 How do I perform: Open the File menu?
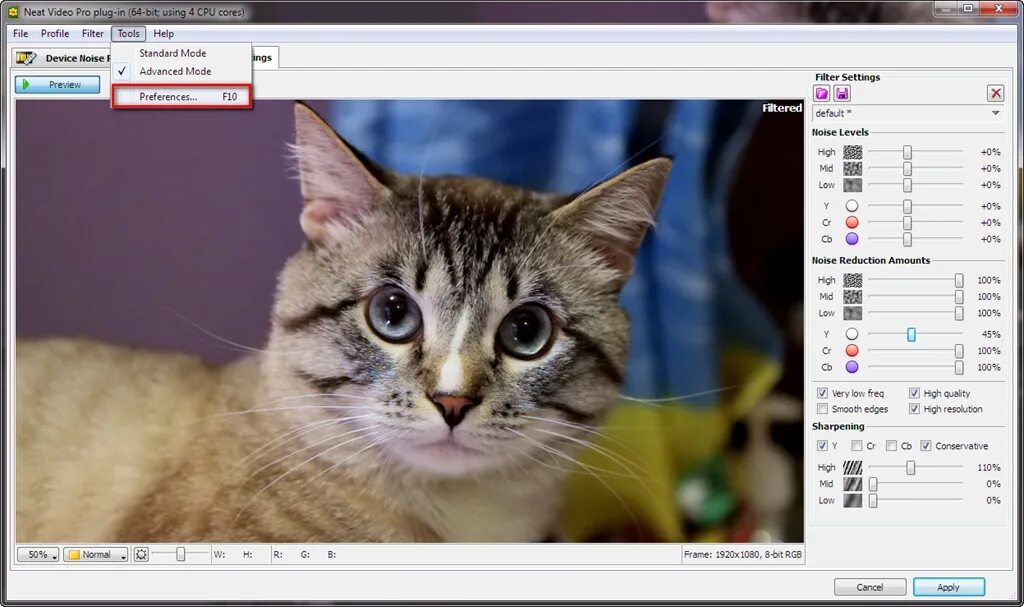point(20,33)
